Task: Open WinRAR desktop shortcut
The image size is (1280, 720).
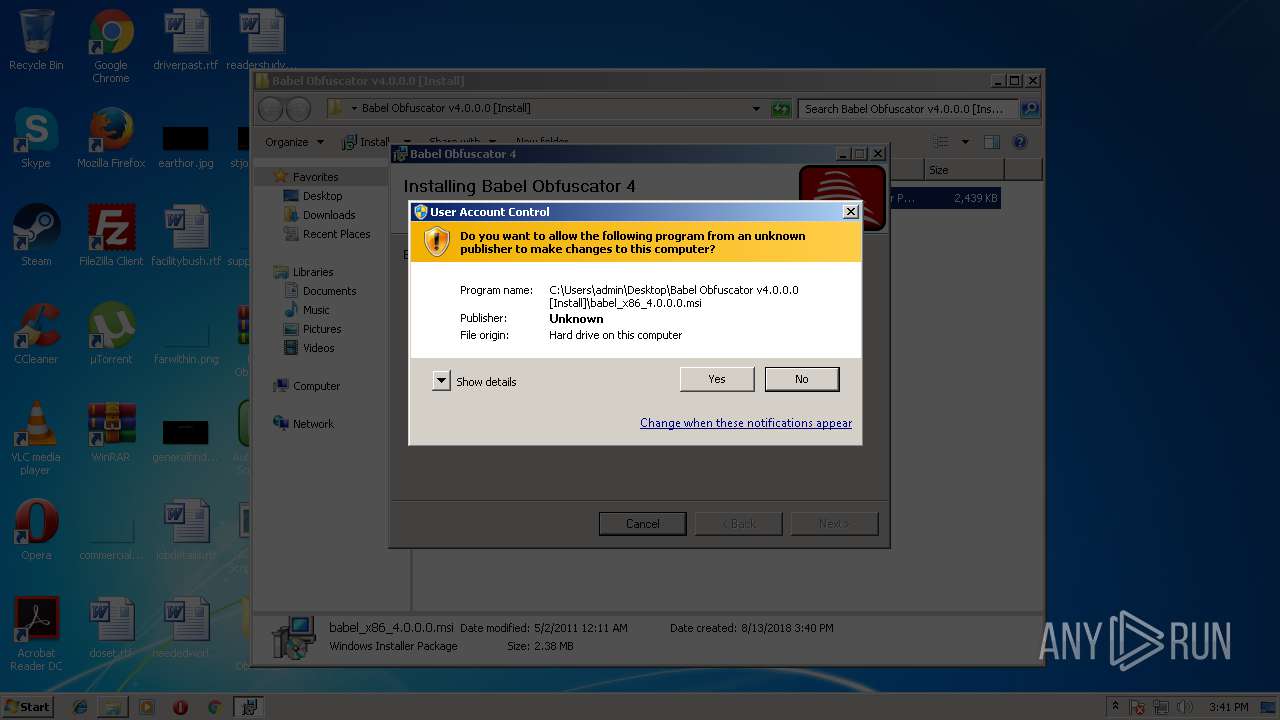Action: 111,433
